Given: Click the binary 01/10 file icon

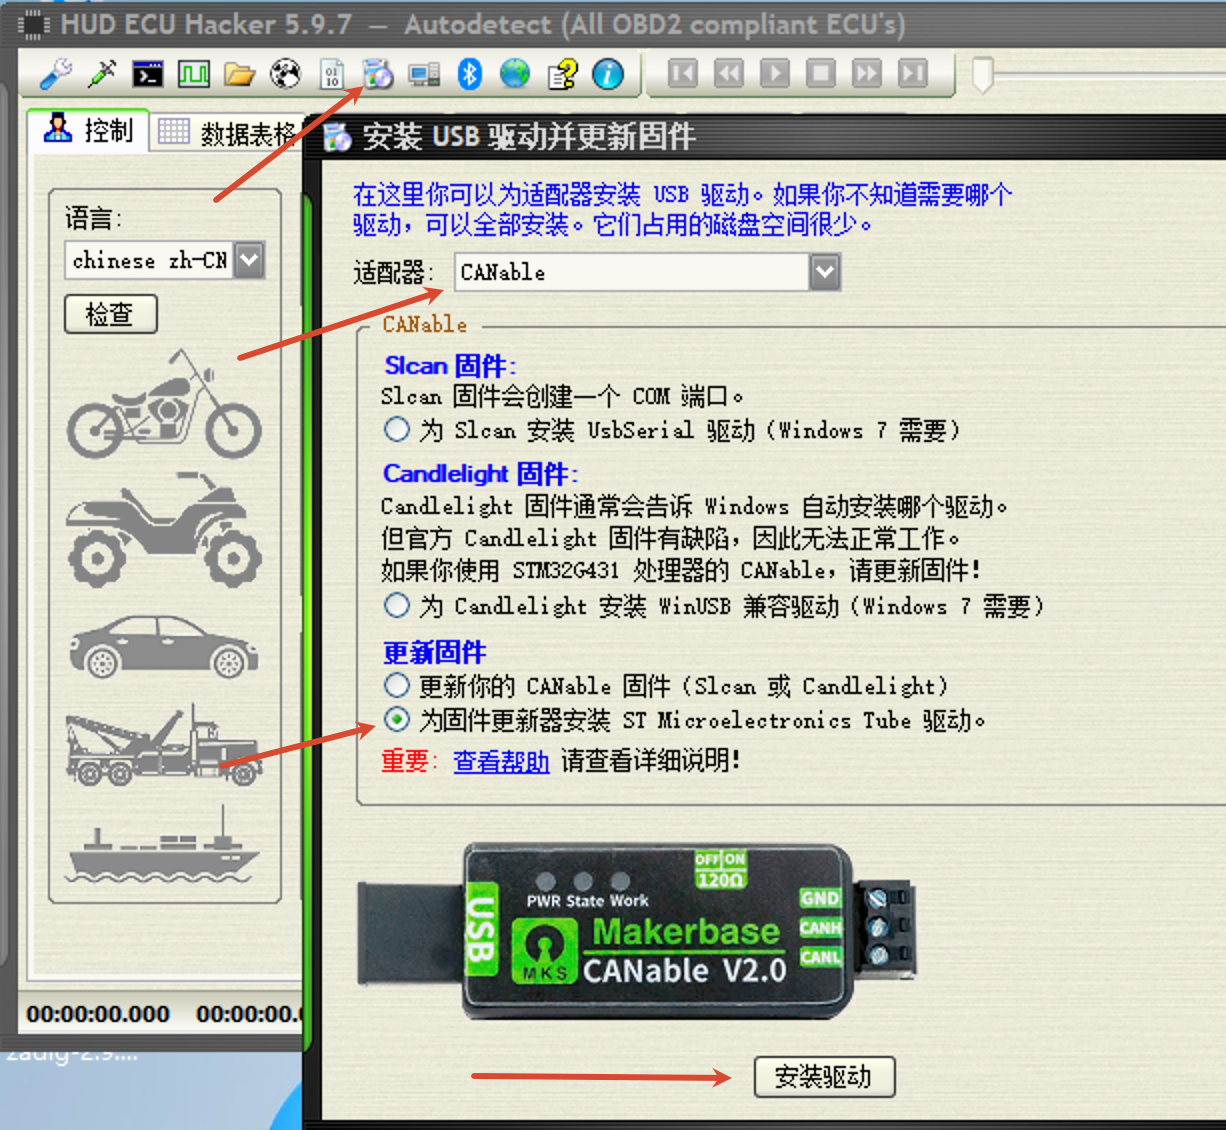Looking at the screenshot, I should click(331, 73).
